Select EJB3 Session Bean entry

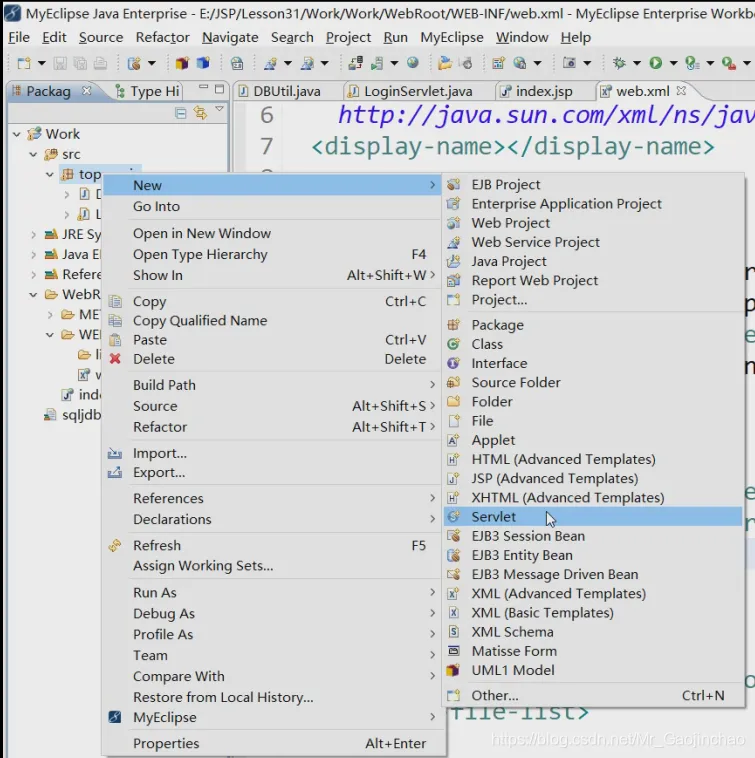593,536
